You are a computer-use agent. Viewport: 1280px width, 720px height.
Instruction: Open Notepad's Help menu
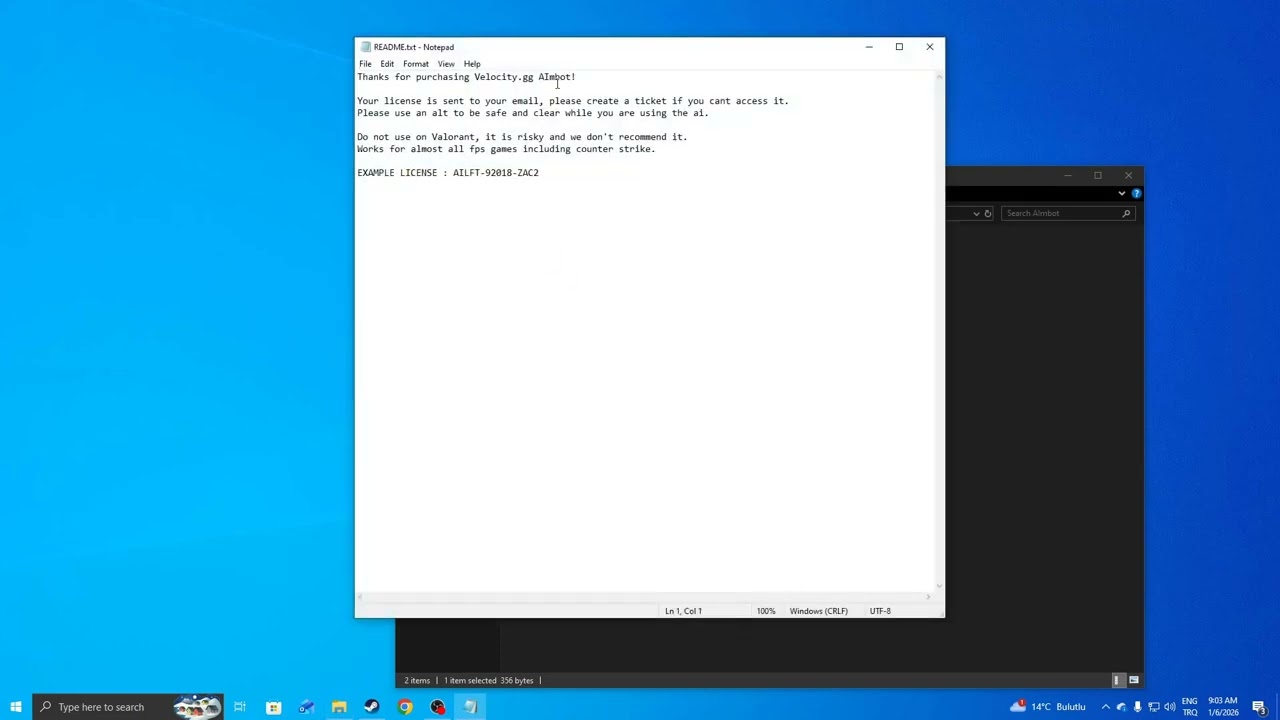point(472,64)
